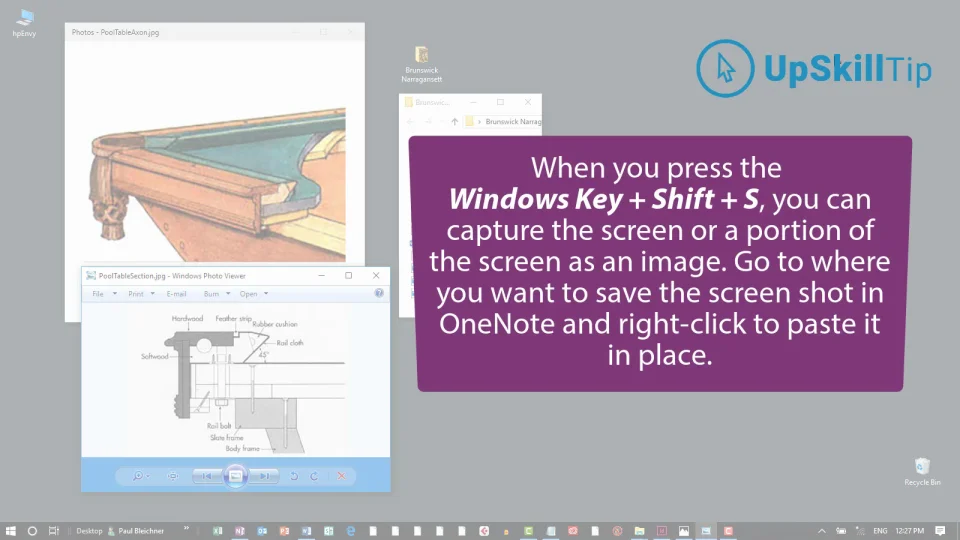Click the Cortana circle on taskbar

[32, 531]
